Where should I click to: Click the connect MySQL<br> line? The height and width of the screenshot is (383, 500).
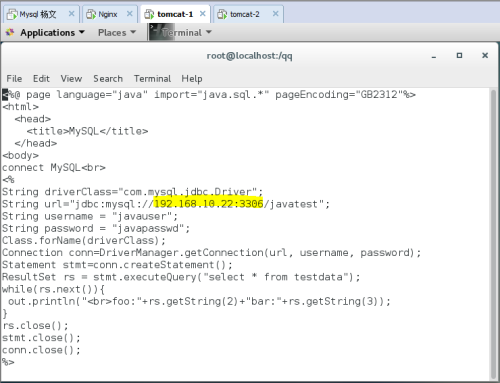(x=54, y=167)
